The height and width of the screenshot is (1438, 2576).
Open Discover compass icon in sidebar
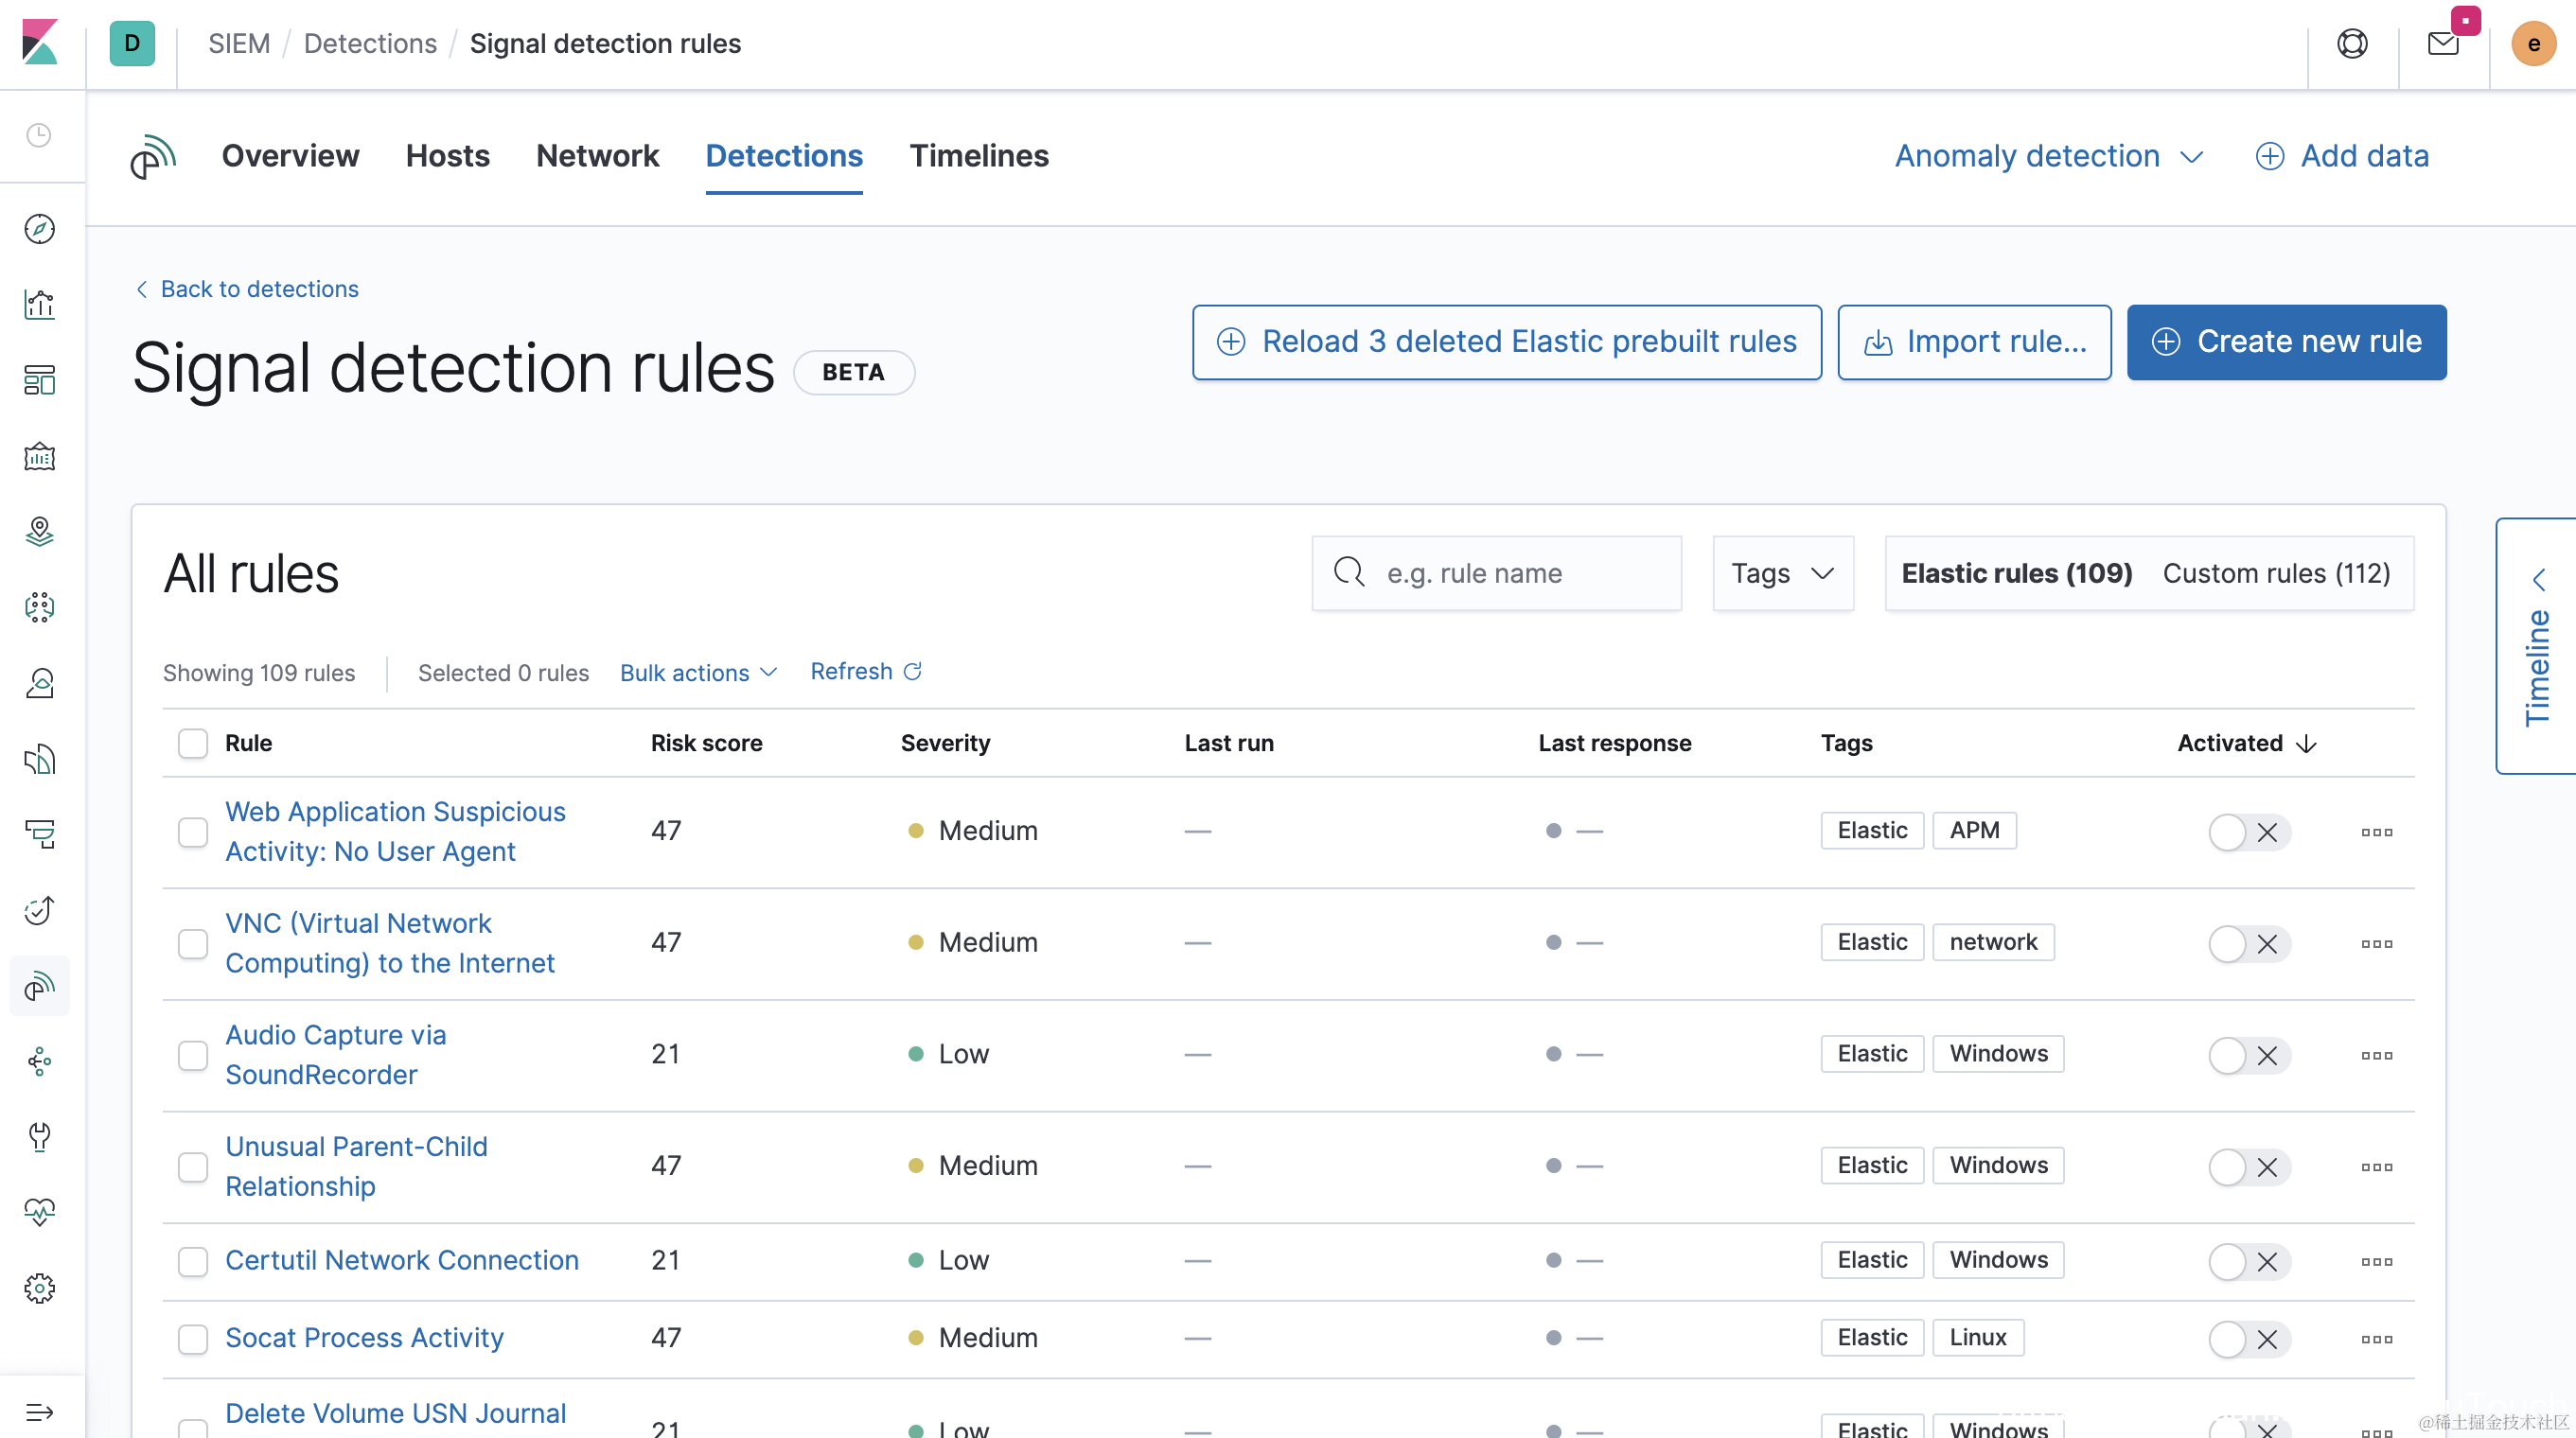point(39,229)
